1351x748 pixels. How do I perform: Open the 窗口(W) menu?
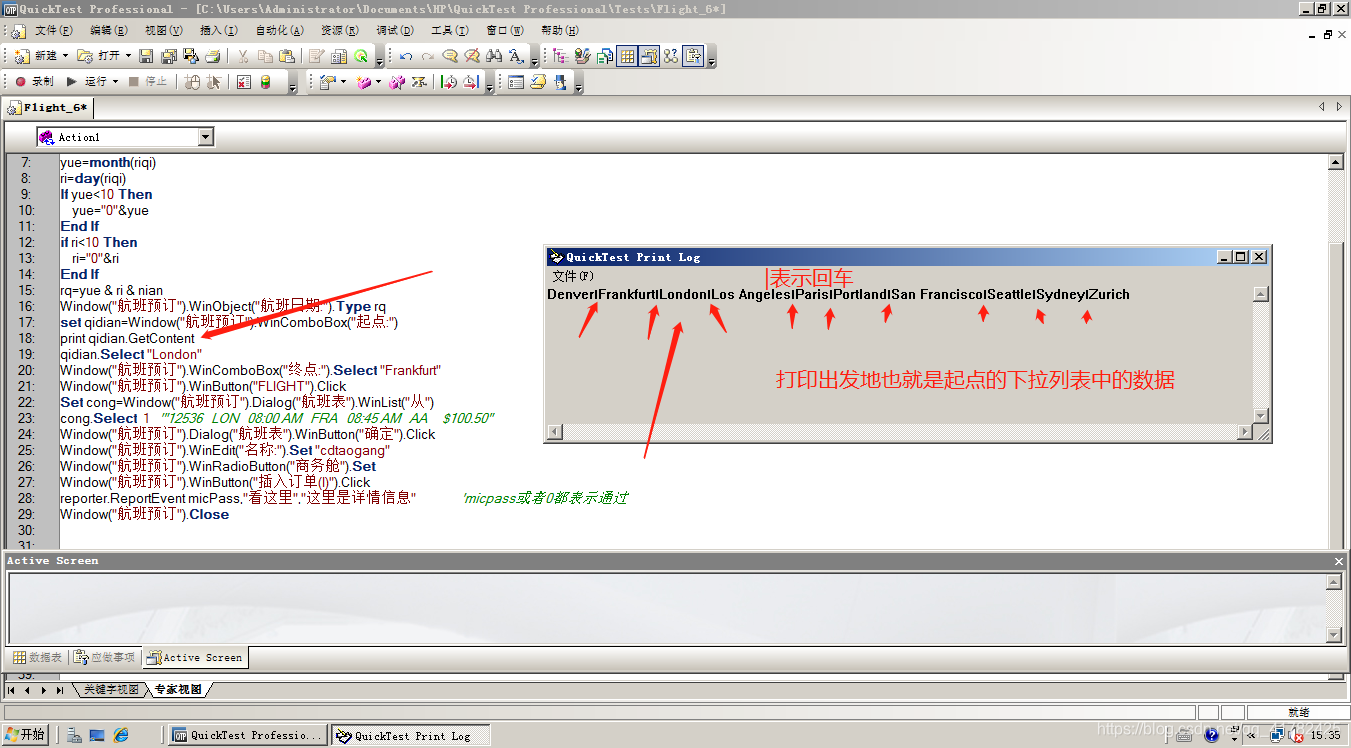(505, 31)
